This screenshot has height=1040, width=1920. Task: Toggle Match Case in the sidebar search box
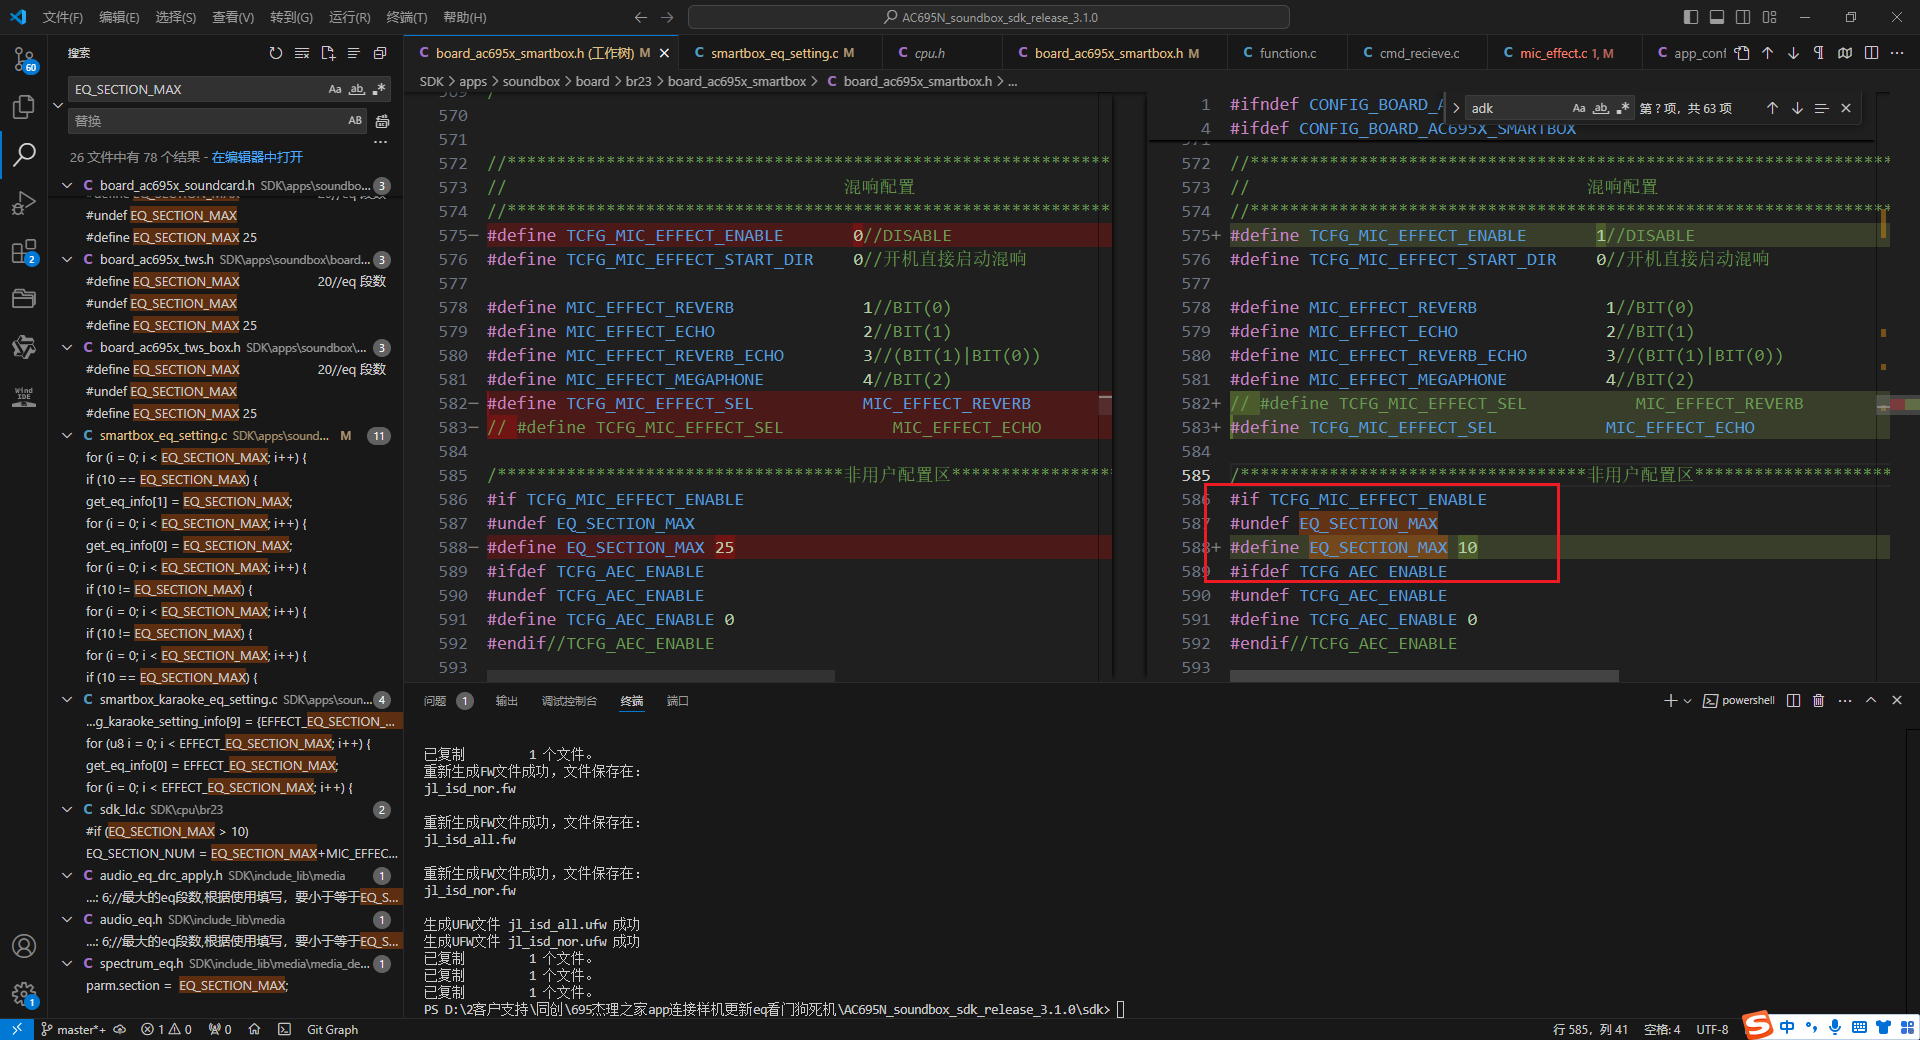coord(335,89)
